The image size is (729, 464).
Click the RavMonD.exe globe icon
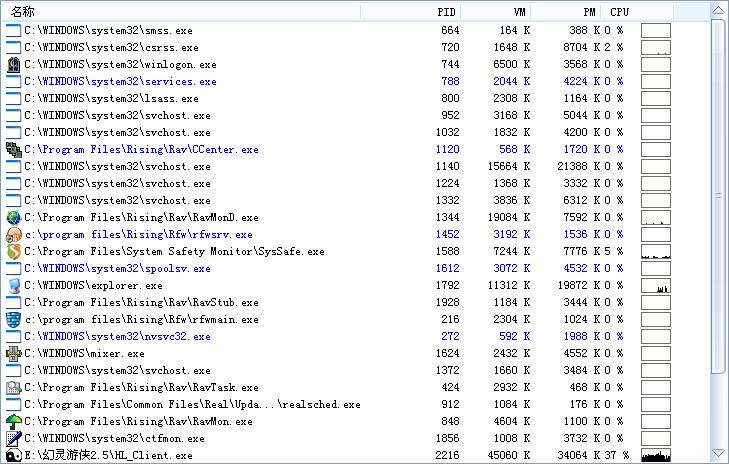tap(13, 217)
